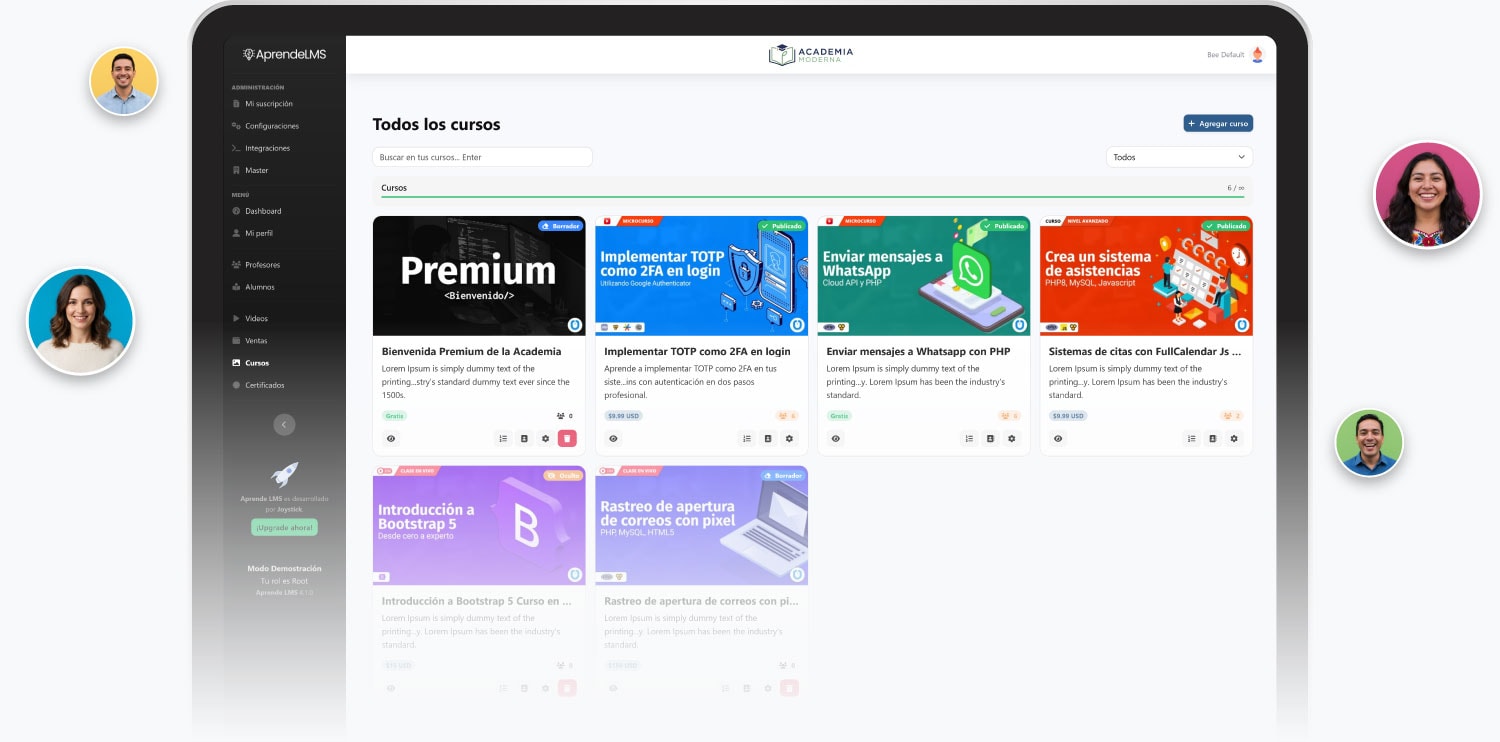
Task: Open lessons list icon for Bienvenida Premium course
Action: click(x=502, y=438)
